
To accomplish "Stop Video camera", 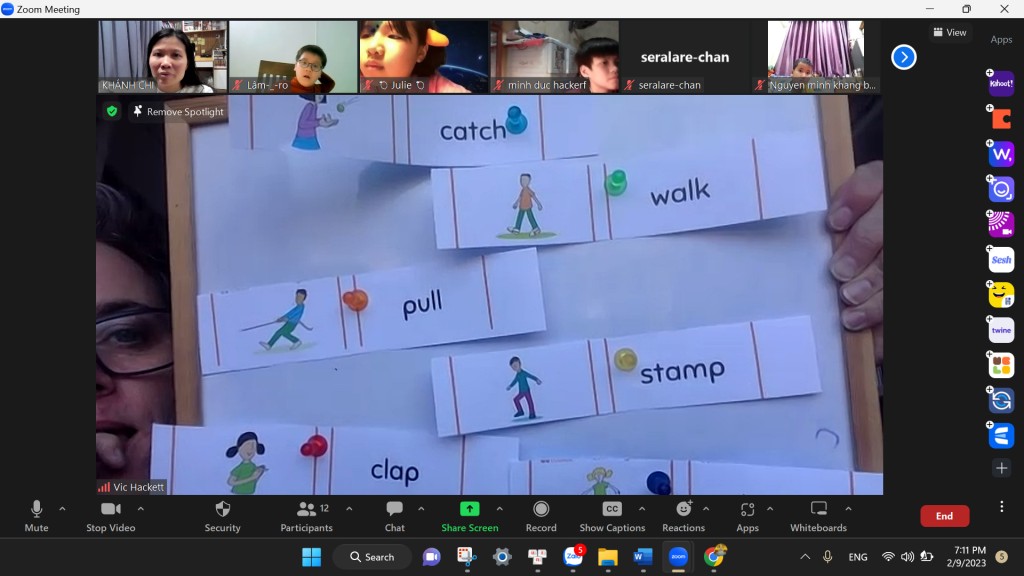I will click(x=110, y=516).
